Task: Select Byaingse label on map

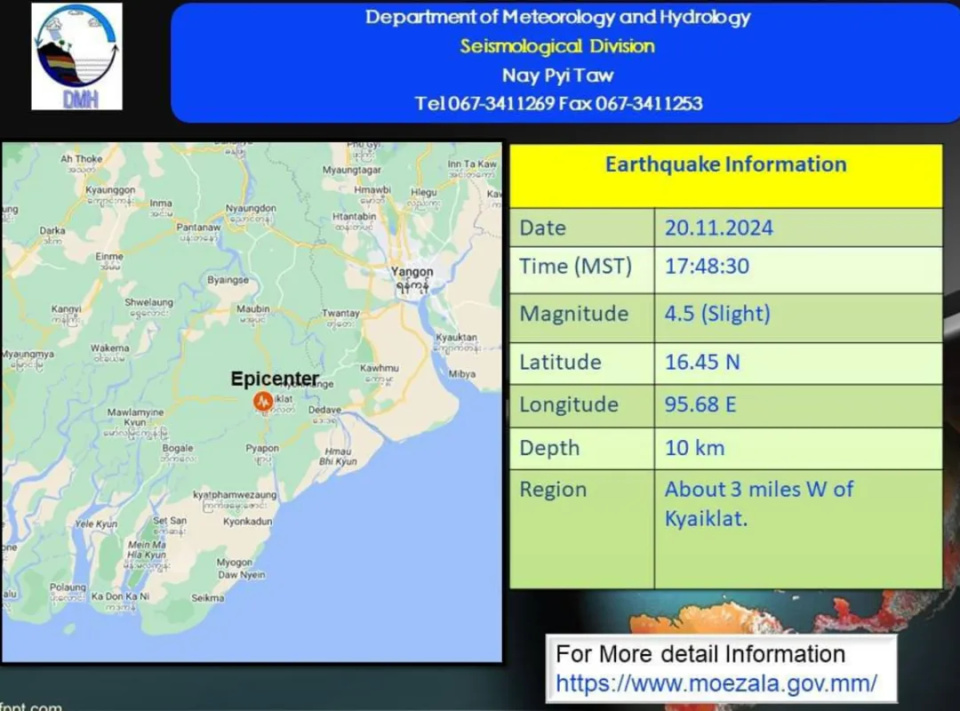Action: 228,280
